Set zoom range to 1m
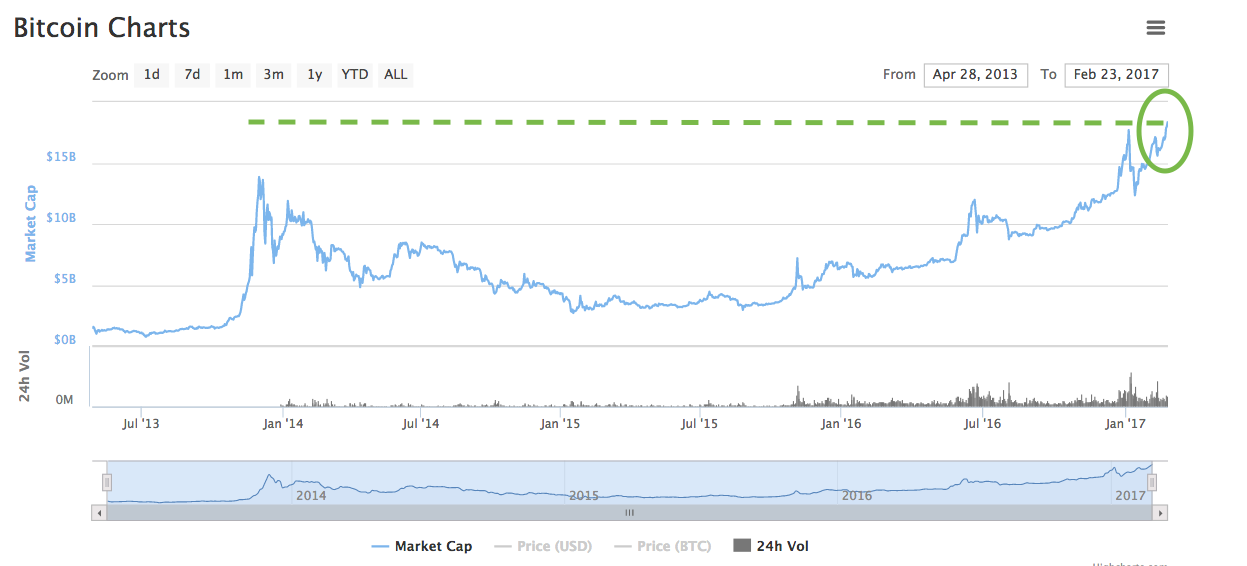1247x566 pixels. (x=233, y=75)
